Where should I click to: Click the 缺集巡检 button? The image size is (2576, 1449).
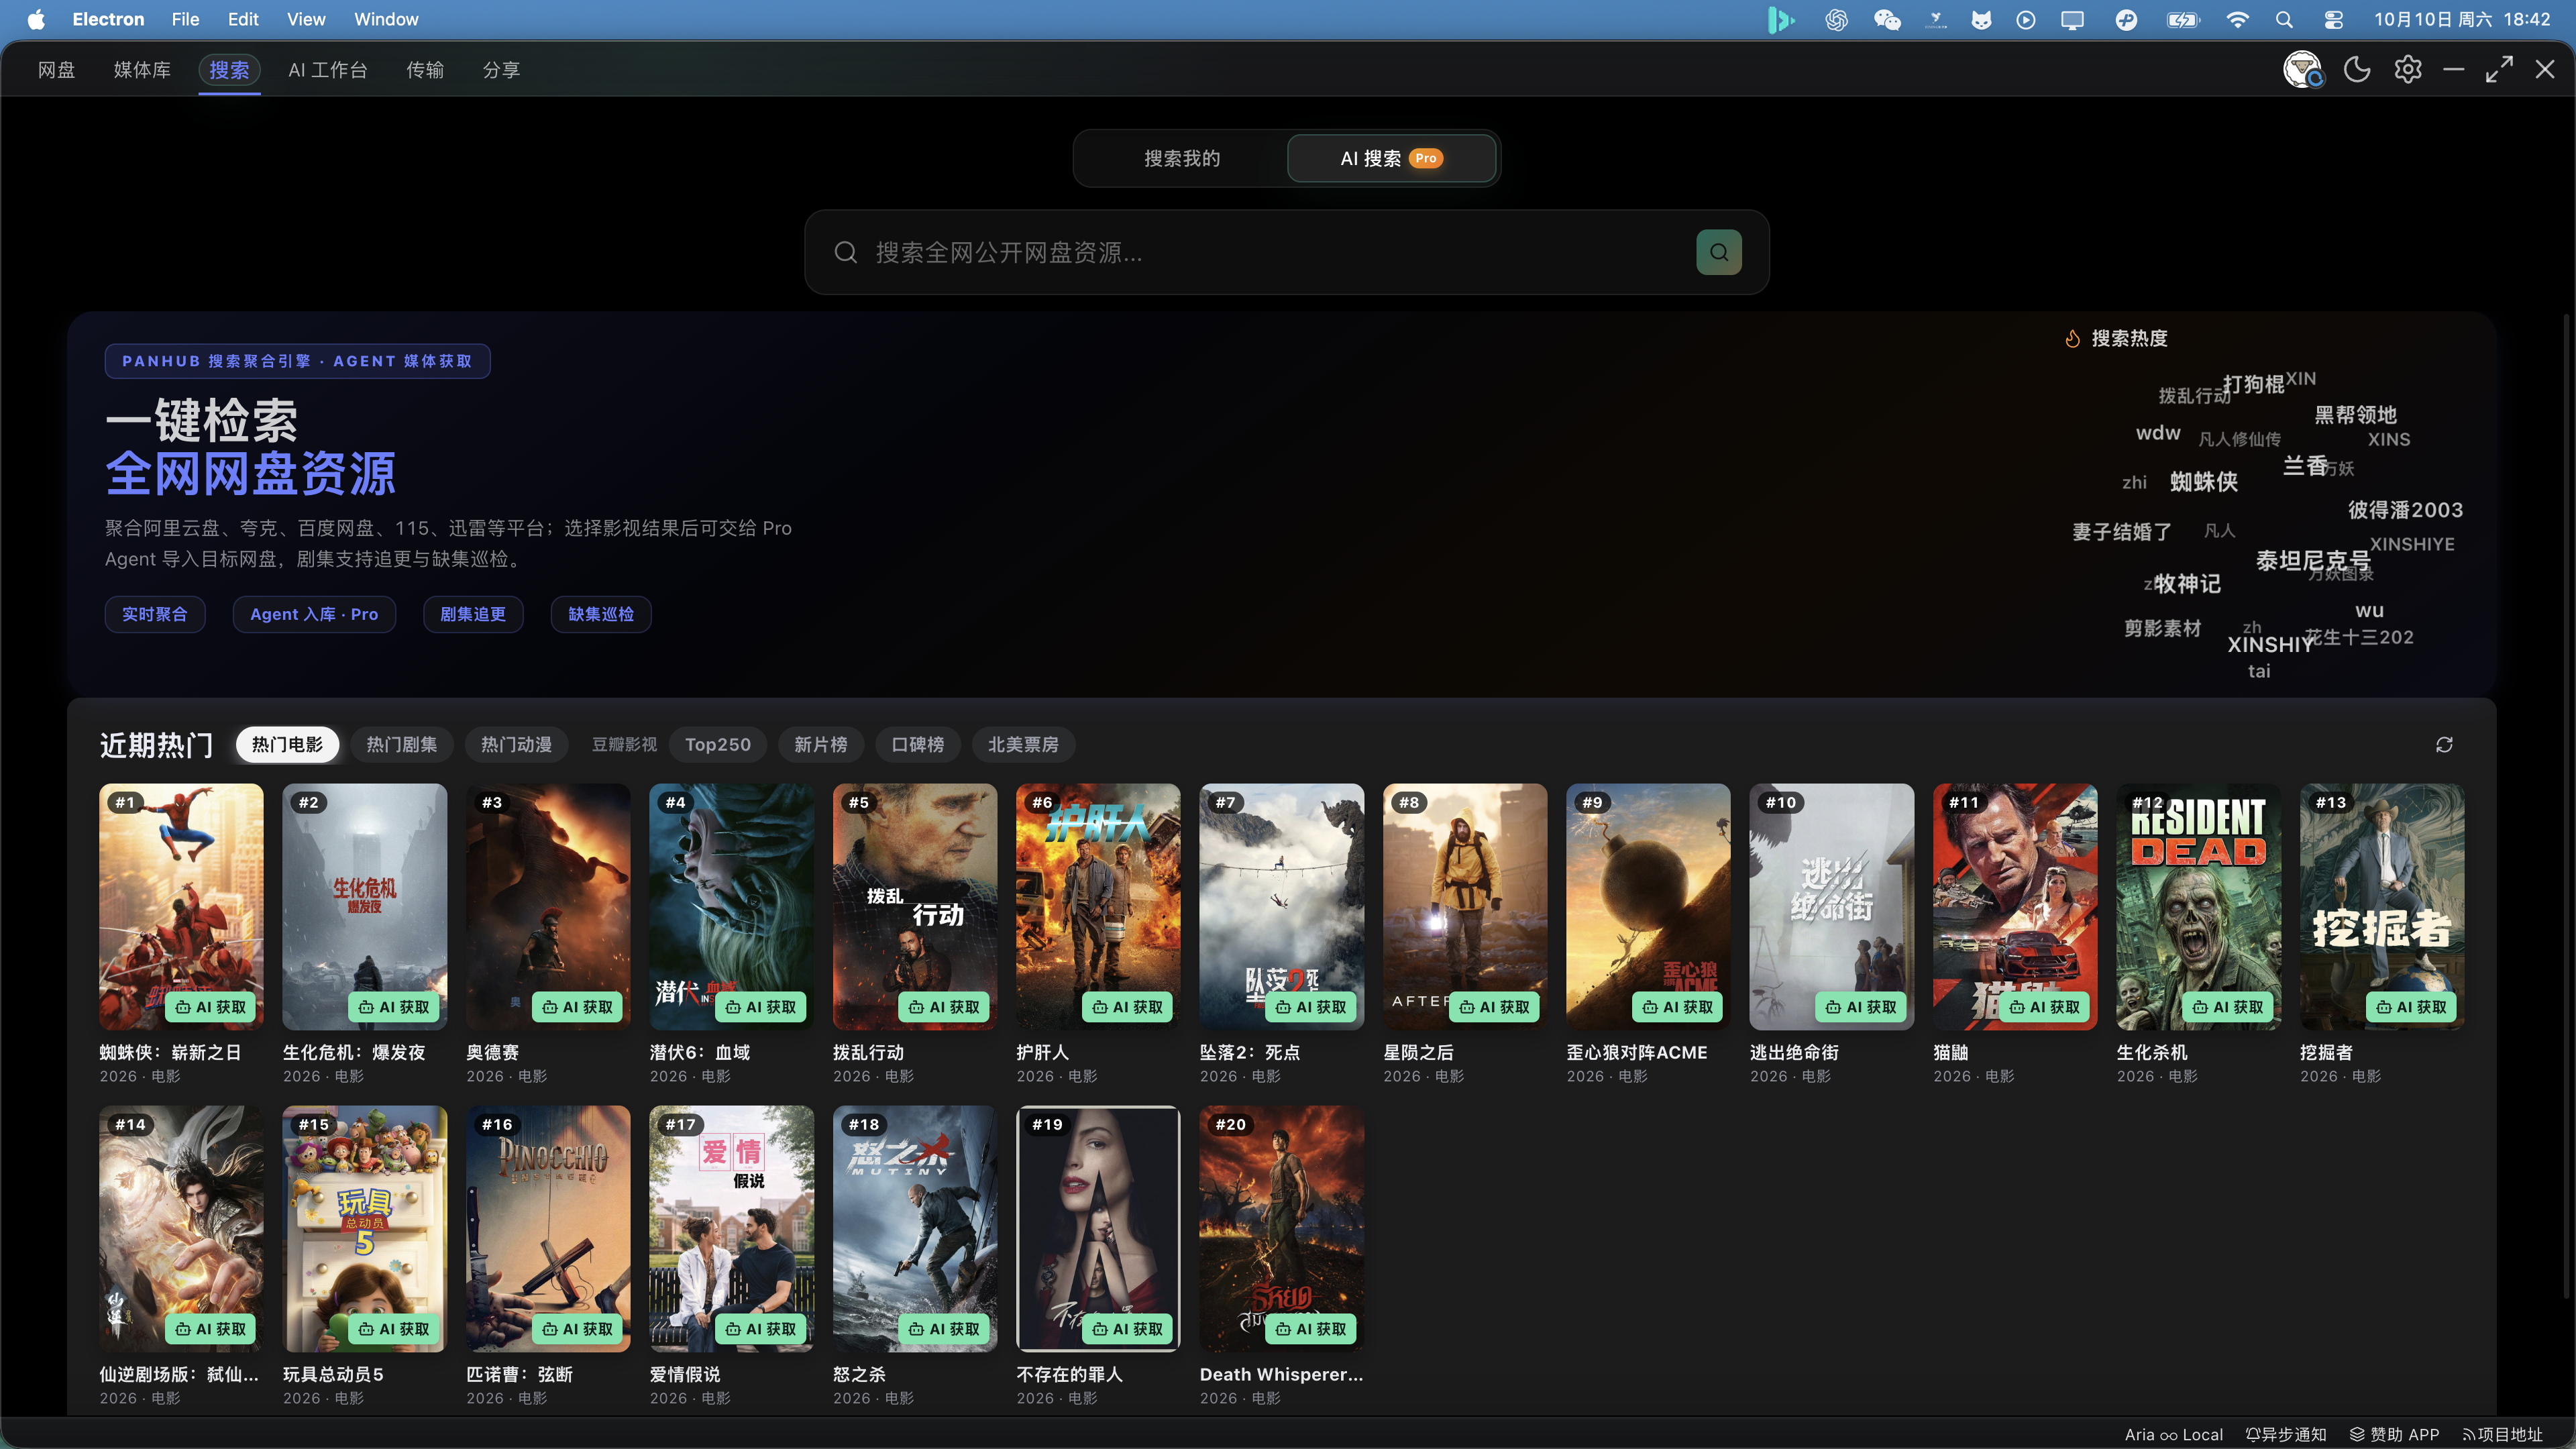(x=601, y=614)
